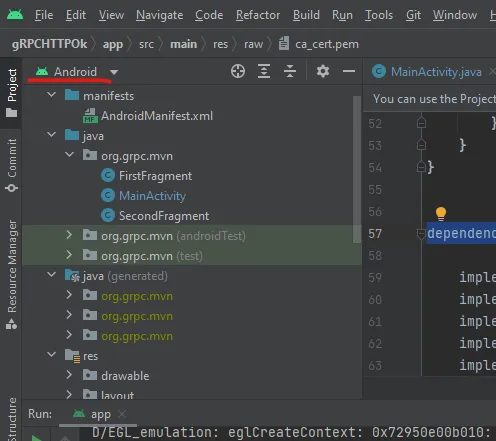Open the Navigate menu

pyautogui.click(x=159, y=15)
